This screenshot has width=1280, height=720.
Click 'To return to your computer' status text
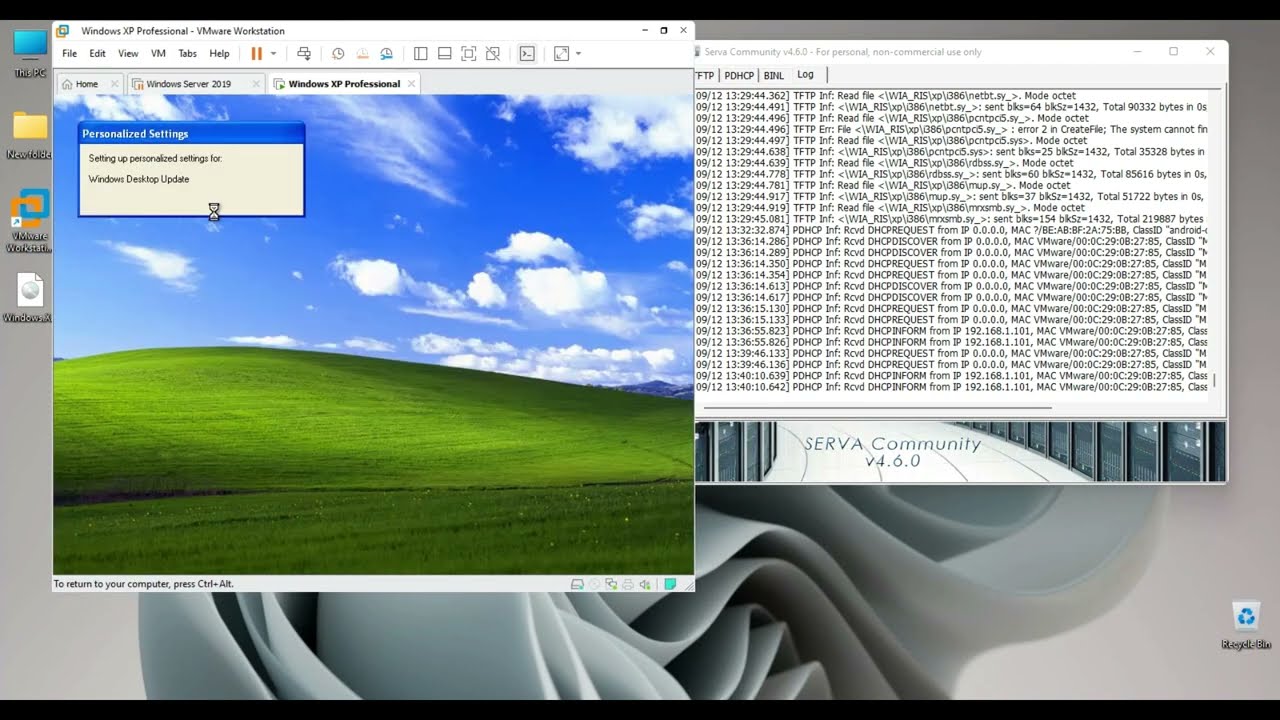[x=144, y=584]
